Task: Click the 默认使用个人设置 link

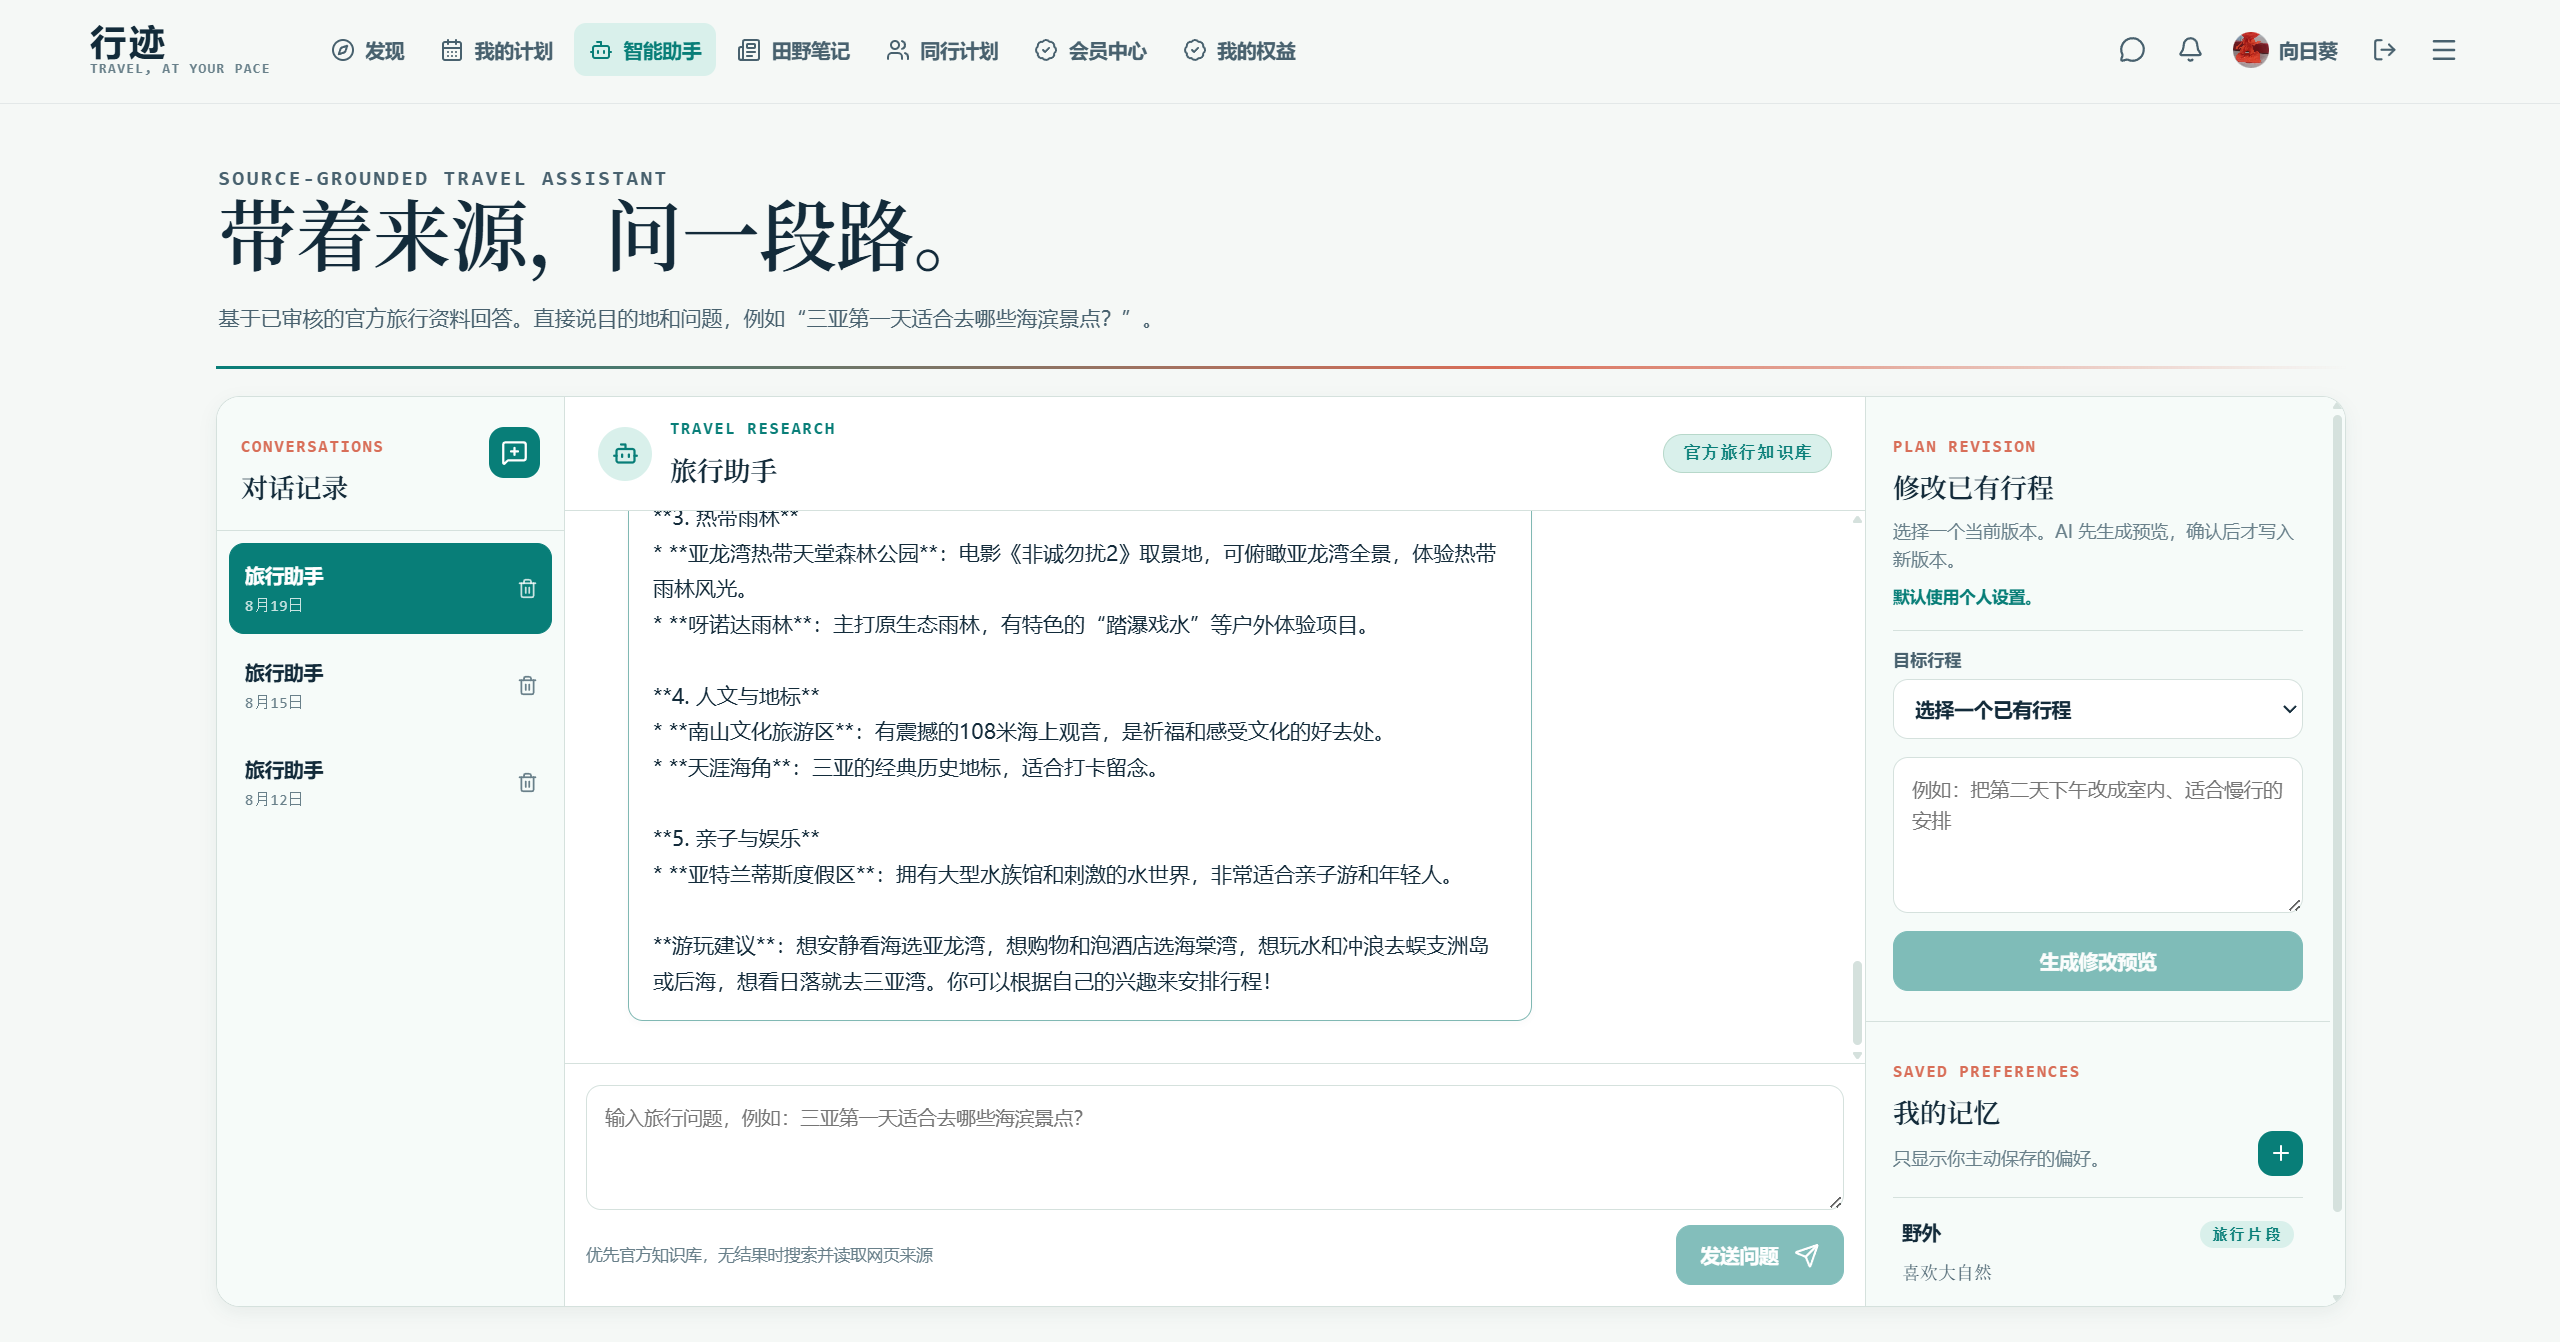Action: [1962, 598]
